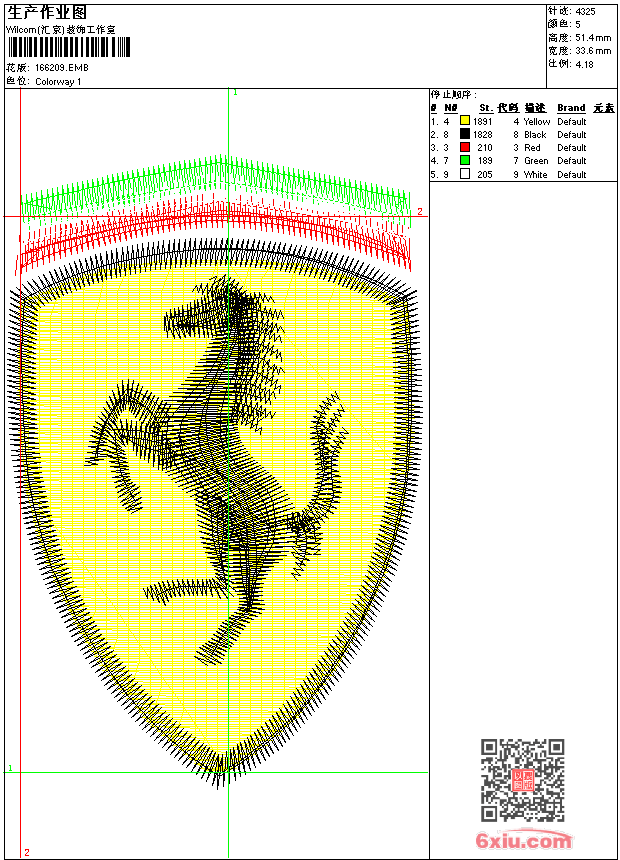This screenshot has height=860, width=620.
Task: Click the '颜色: 5' color count line
Action: [564, 24]
